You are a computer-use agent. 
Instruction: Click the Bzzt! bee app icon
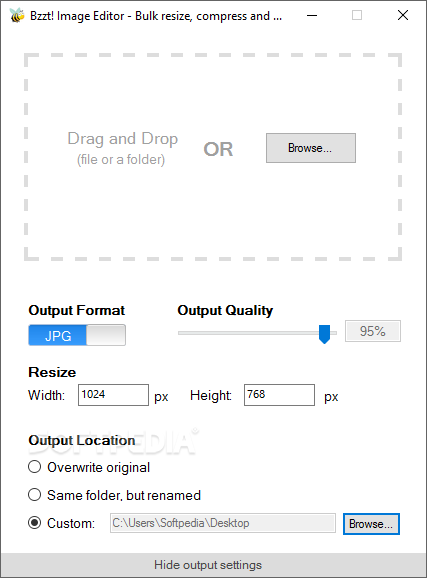tap(17, 15)
